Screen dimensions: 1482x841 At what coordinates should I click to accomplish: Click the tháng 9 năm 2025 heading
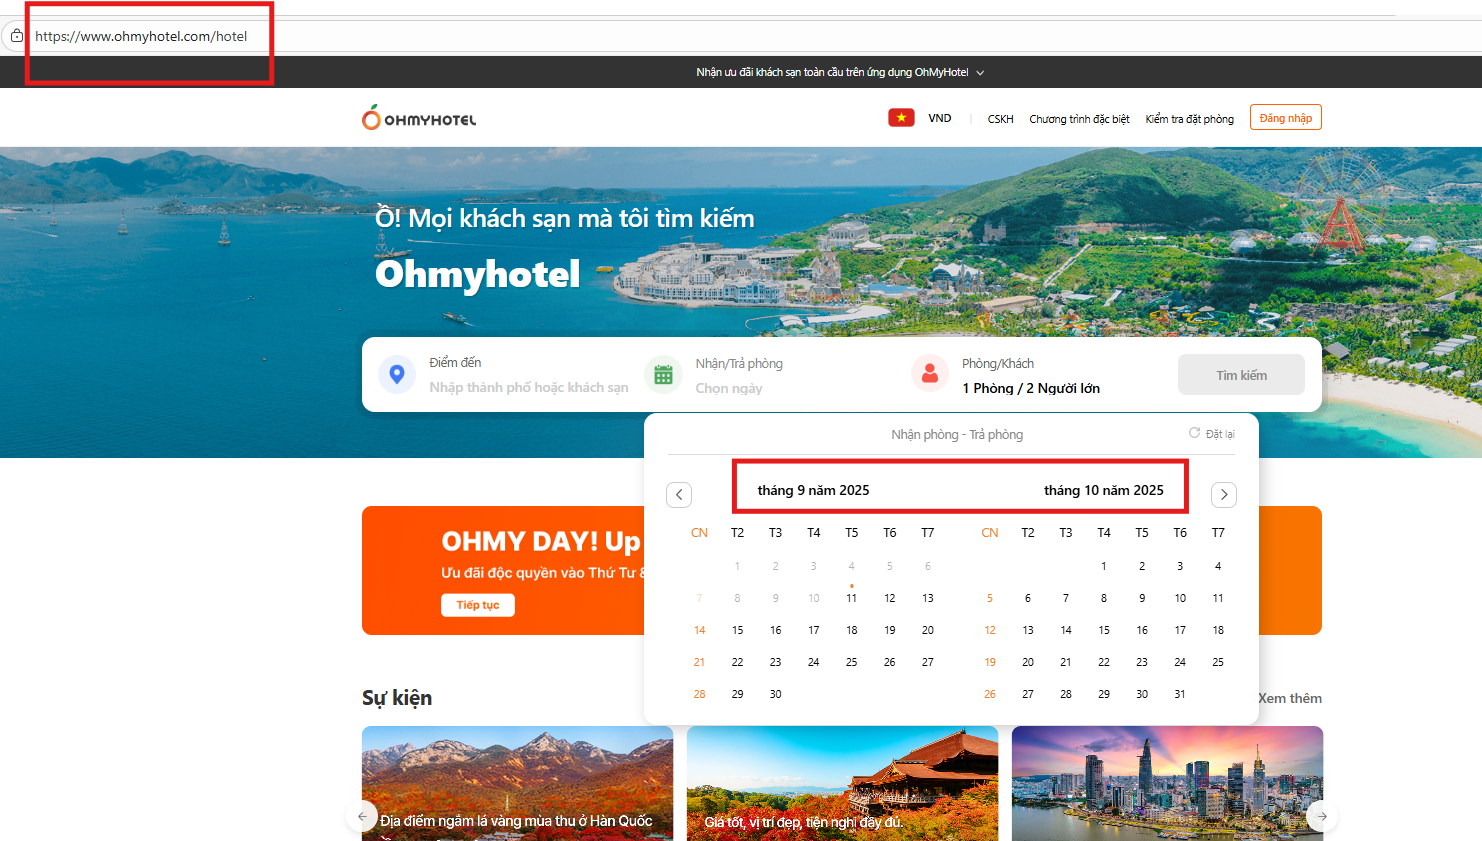(813, 490)
